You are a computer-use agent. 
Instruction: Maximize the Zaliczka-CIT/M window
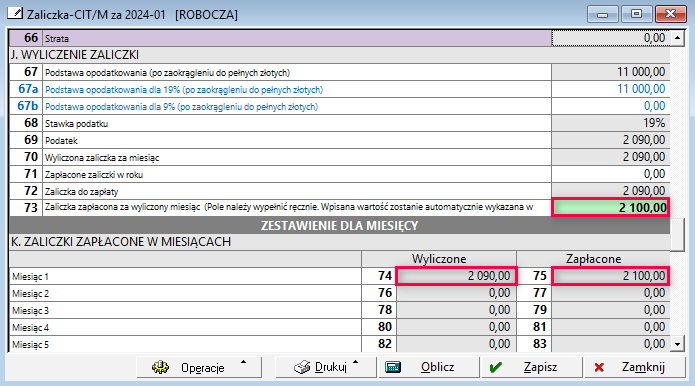click(x=636, y=14)
